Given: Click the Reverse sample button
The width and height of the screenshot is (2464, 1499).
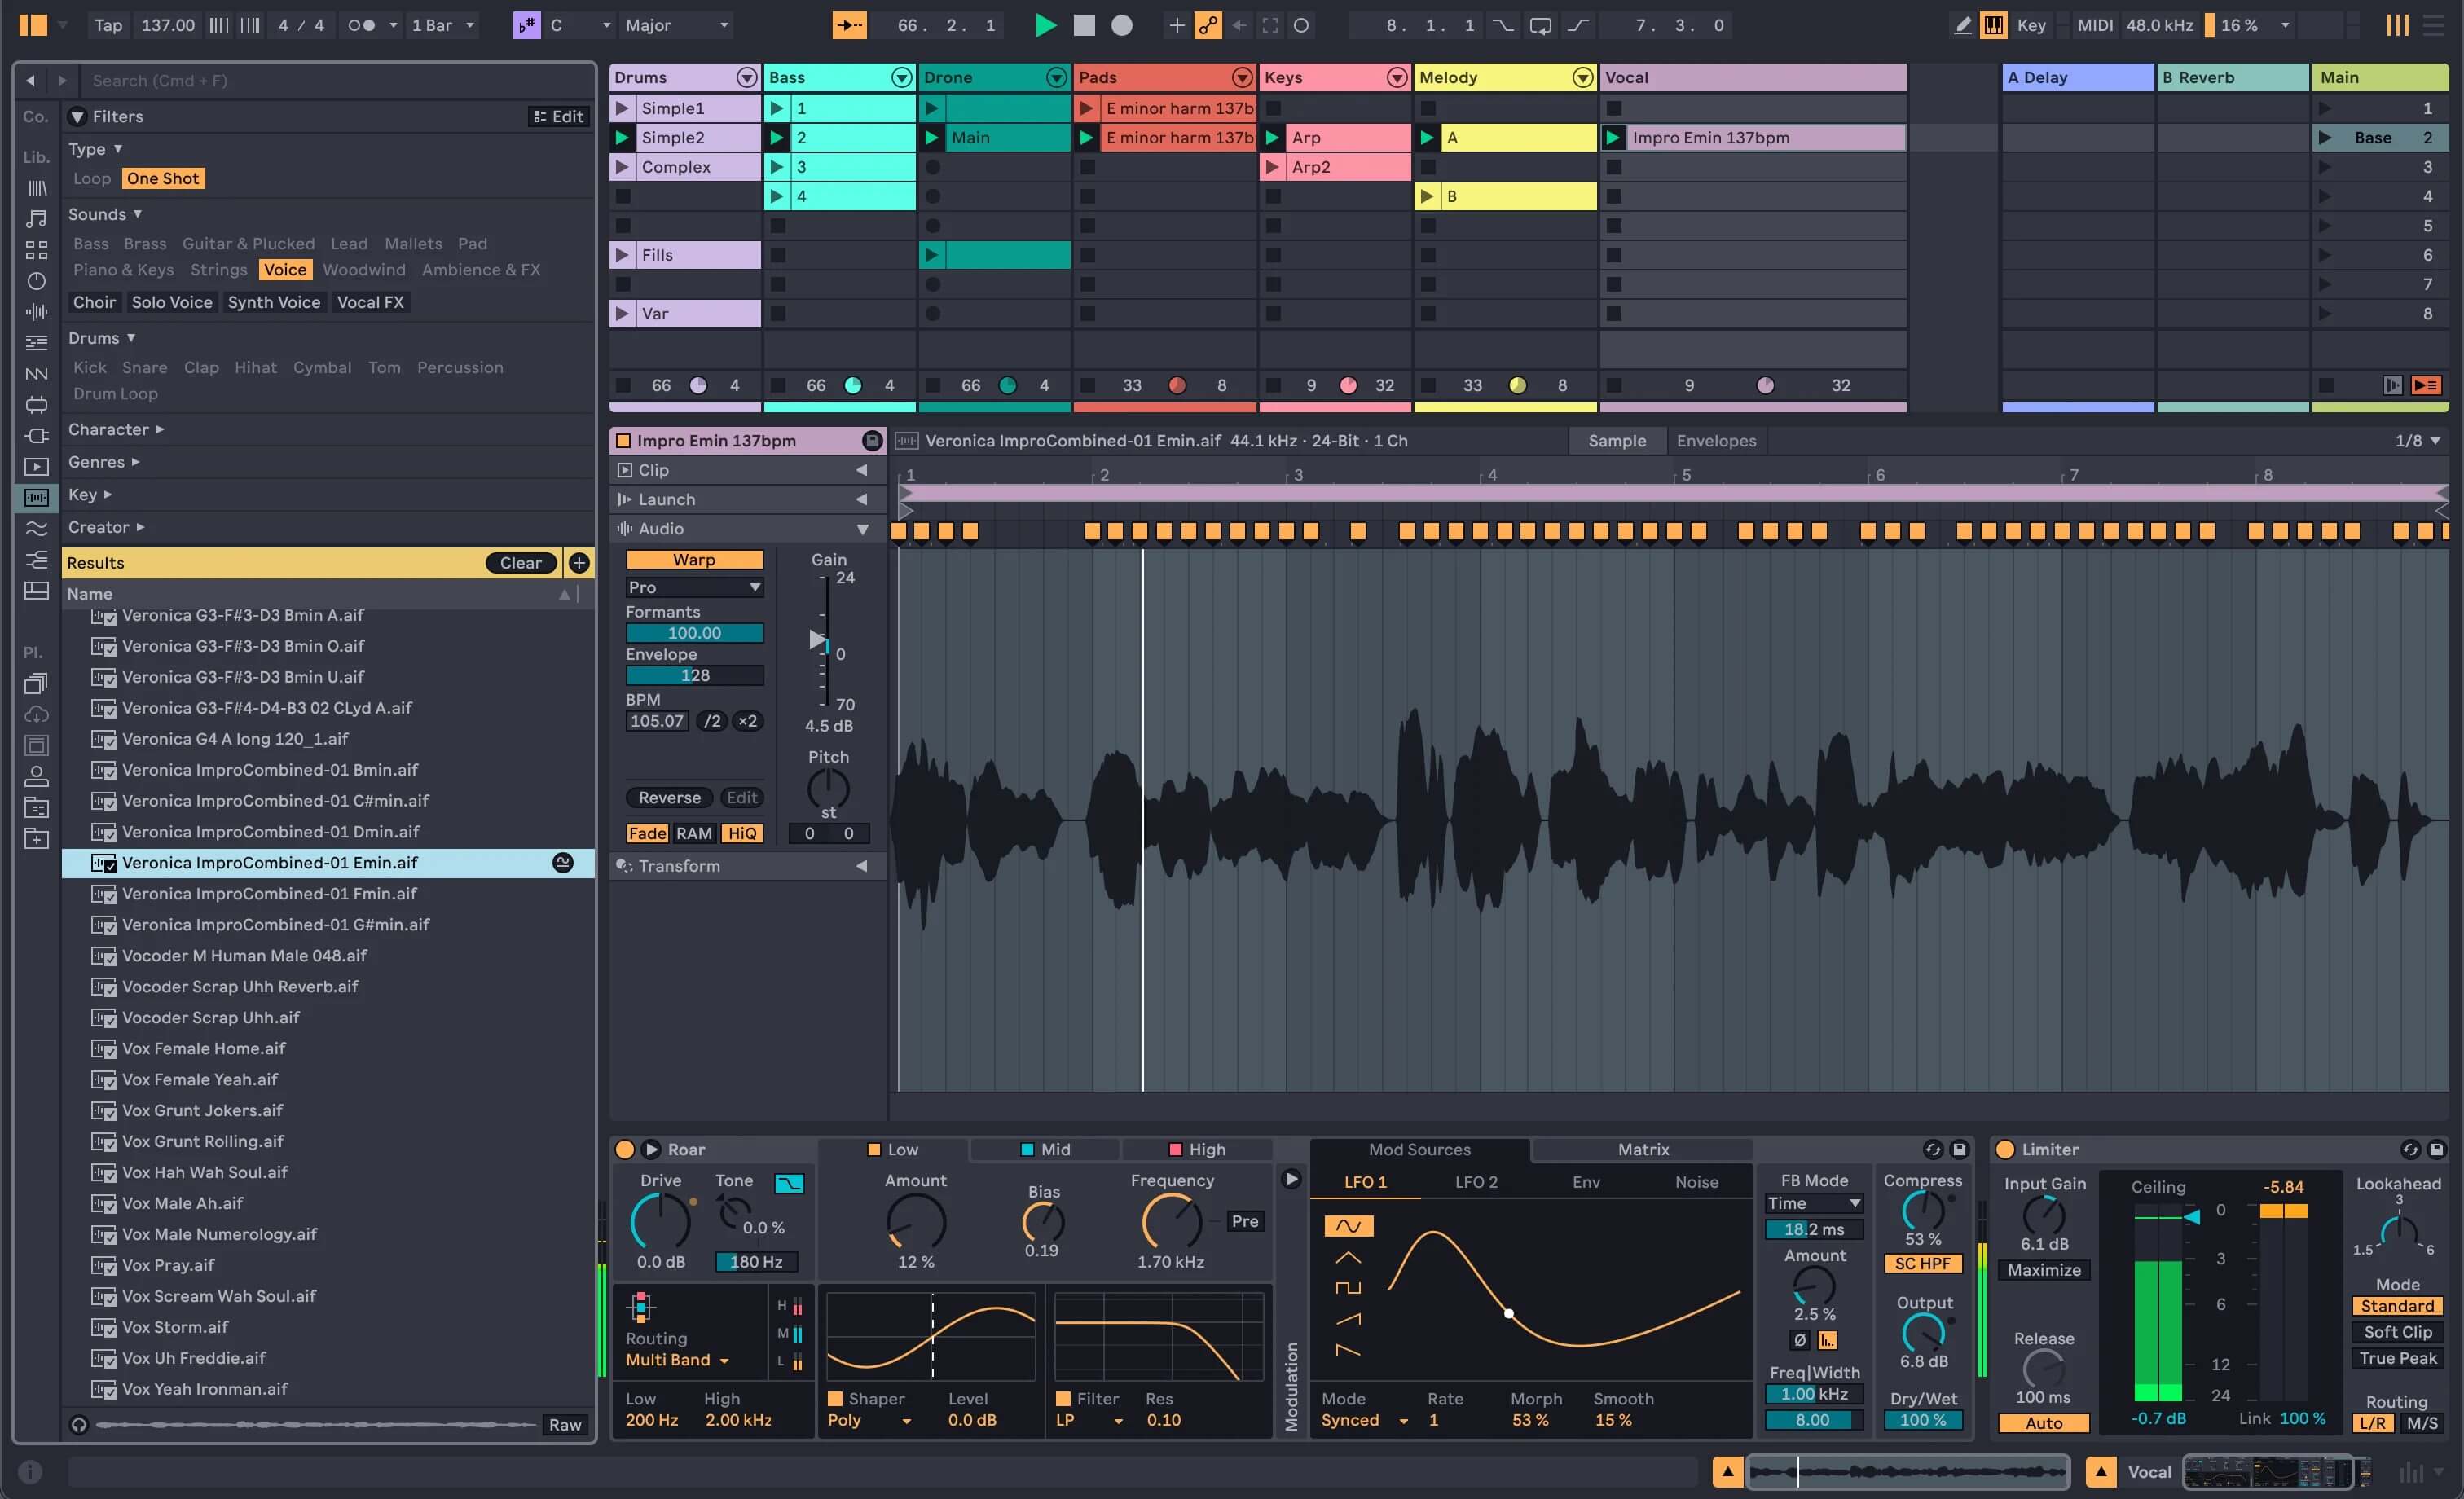Looking at the screenshot, I should point(669,797).
